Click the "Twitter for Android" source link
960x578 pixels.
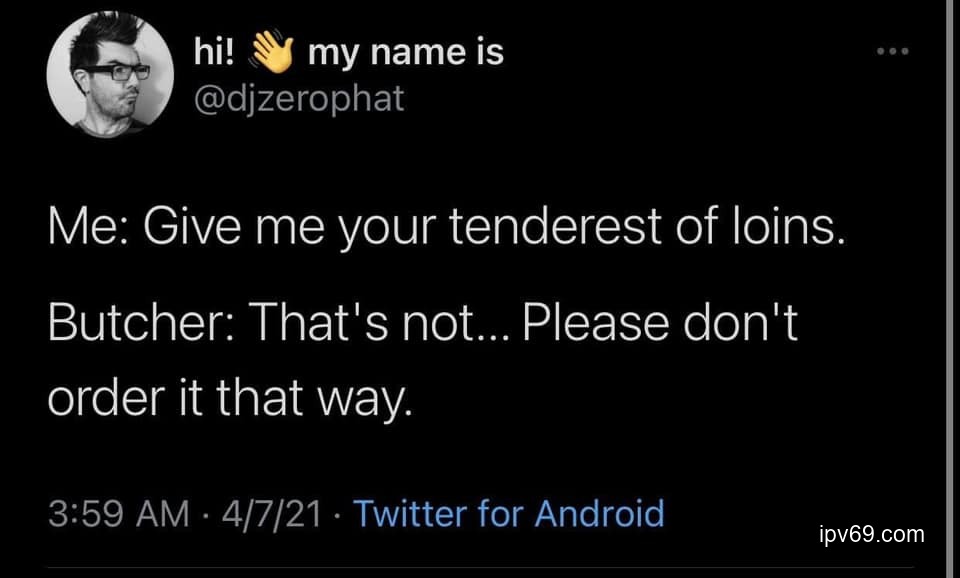[509, 514]
